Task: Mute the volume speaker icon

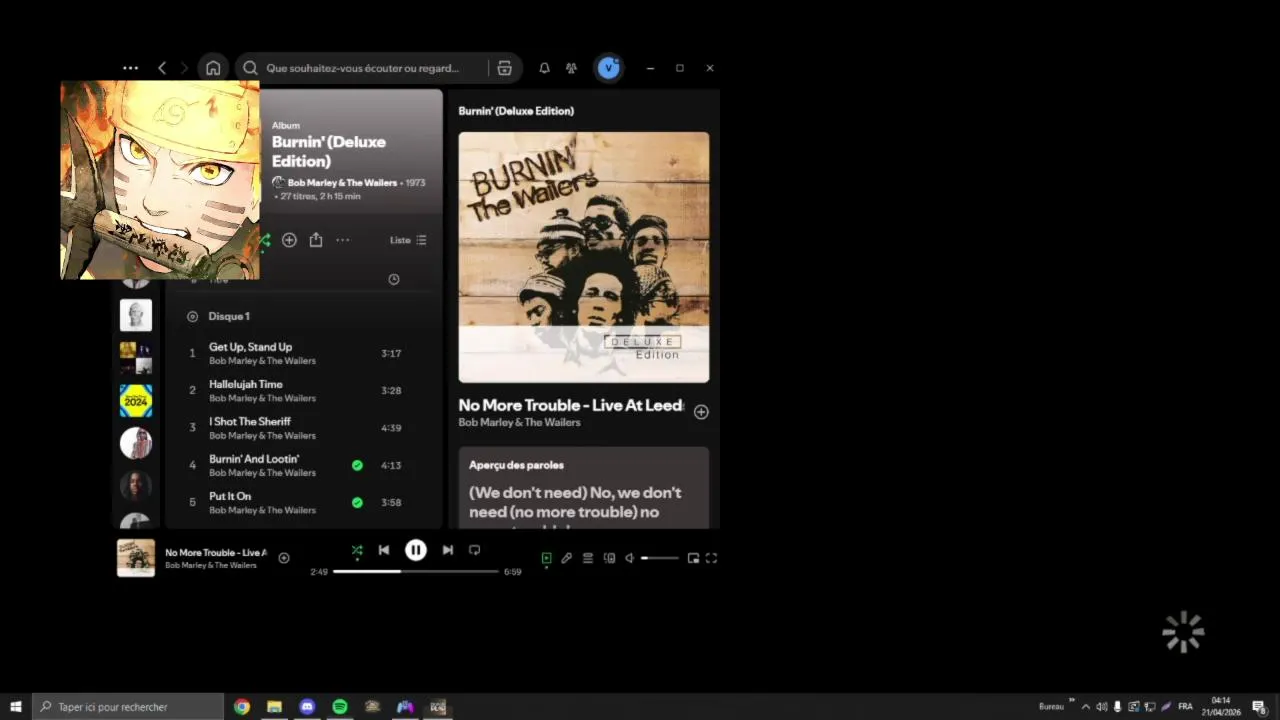Action: click(x=630, y=558)
